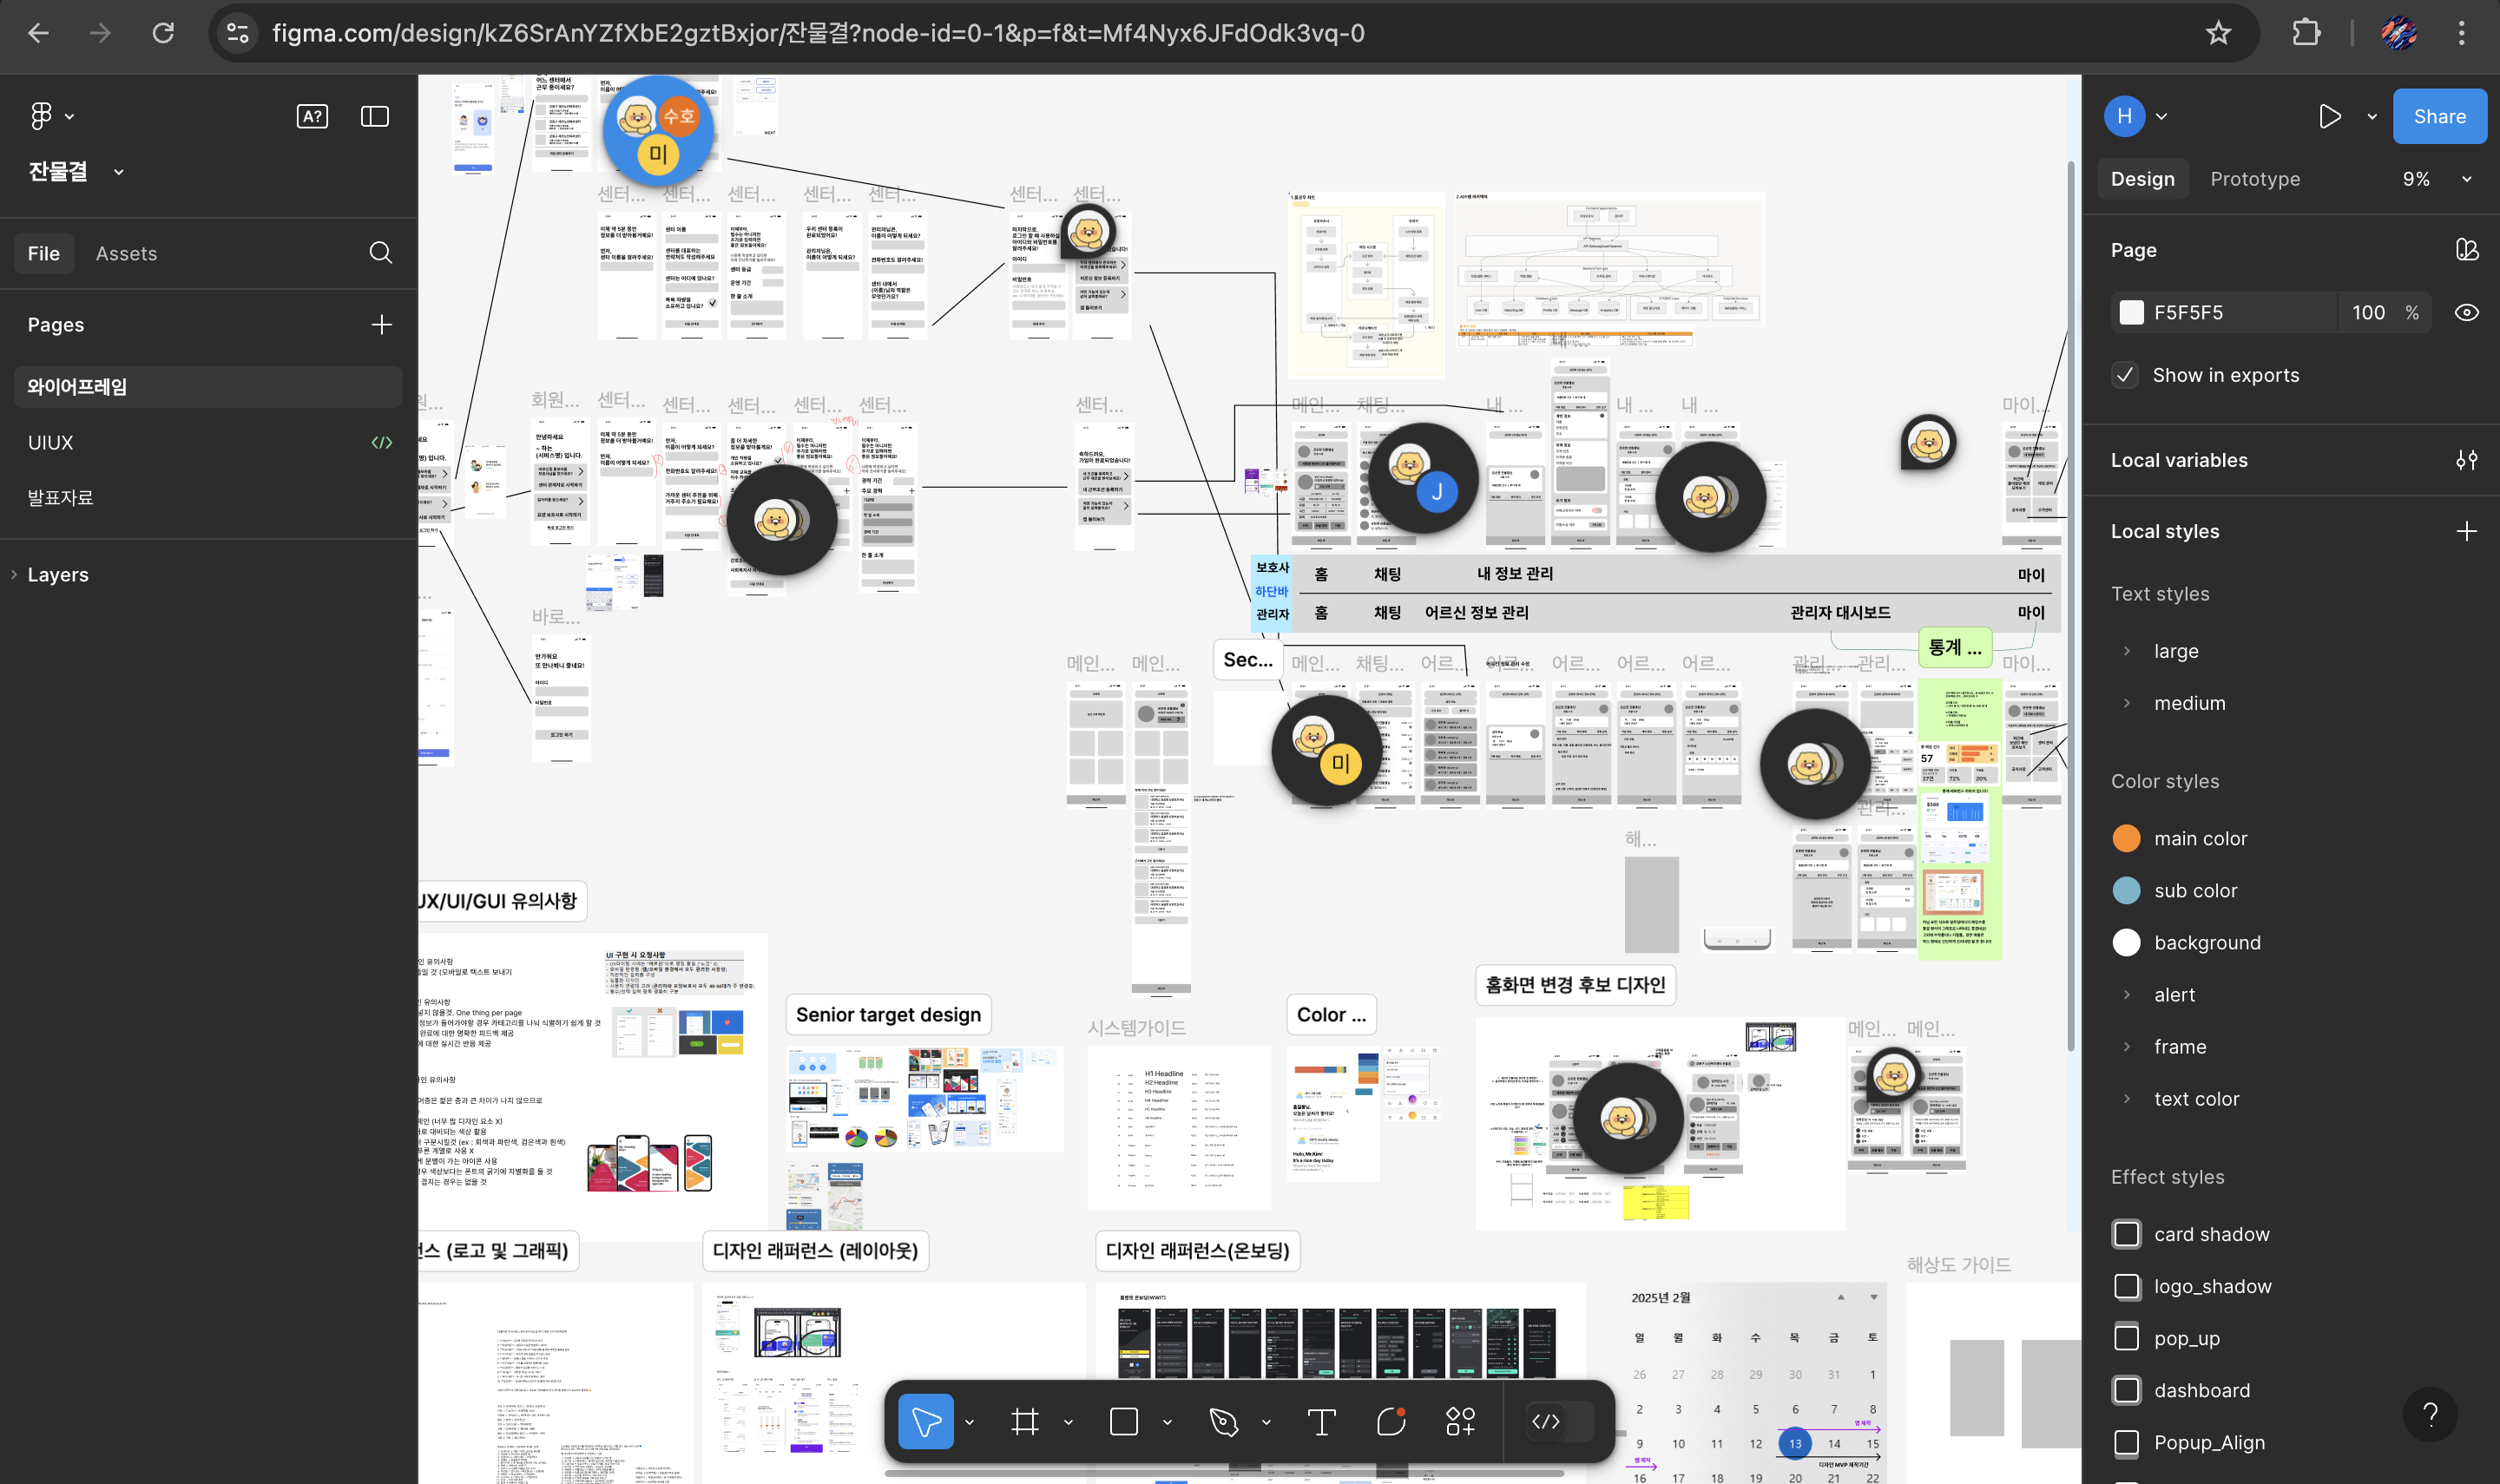The image size is (2500, 1484).
Task: Open the Comment tool
Action: click(1391, 1421)
